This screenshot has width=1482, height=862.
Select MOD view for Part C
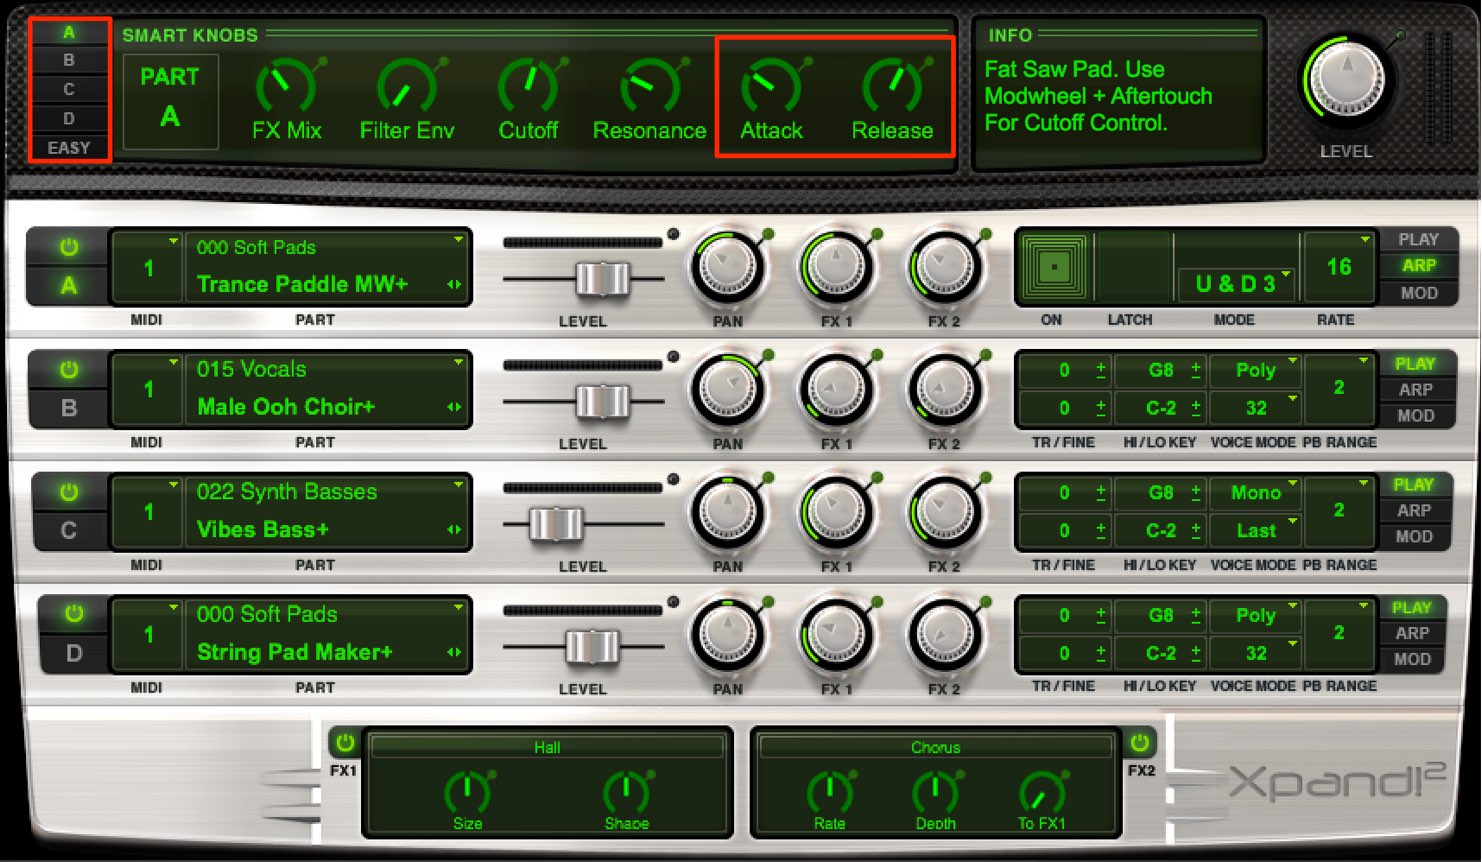click(x=1413, y=537)
